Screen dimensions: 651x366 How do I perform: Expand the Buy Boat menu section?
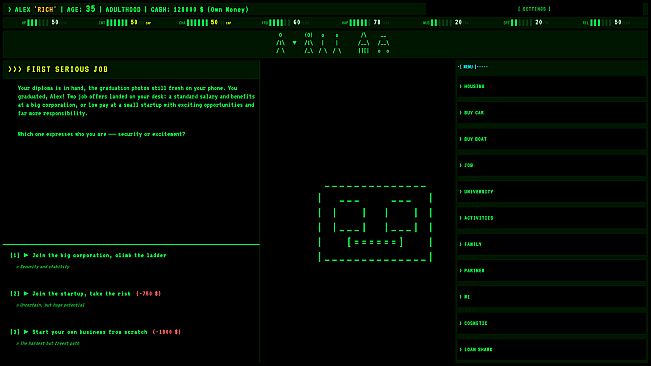point(551,139)
